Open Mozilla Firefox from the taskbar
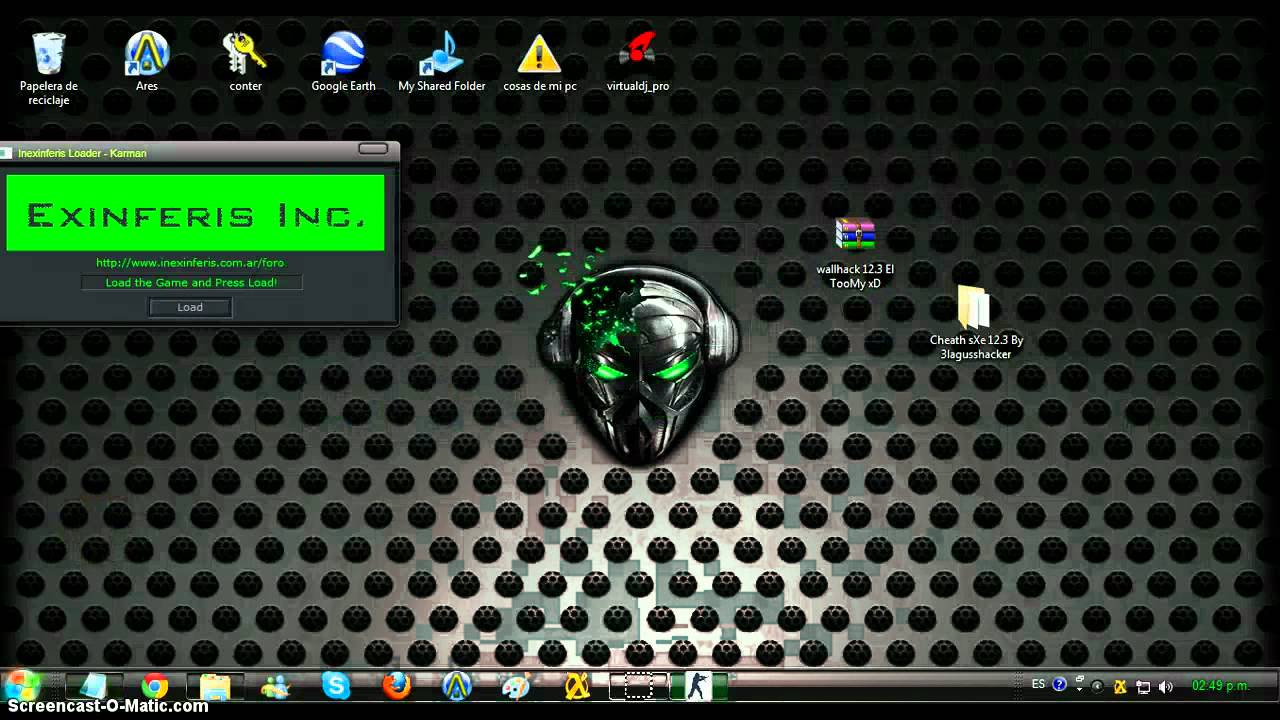 (x=397, y=686)
